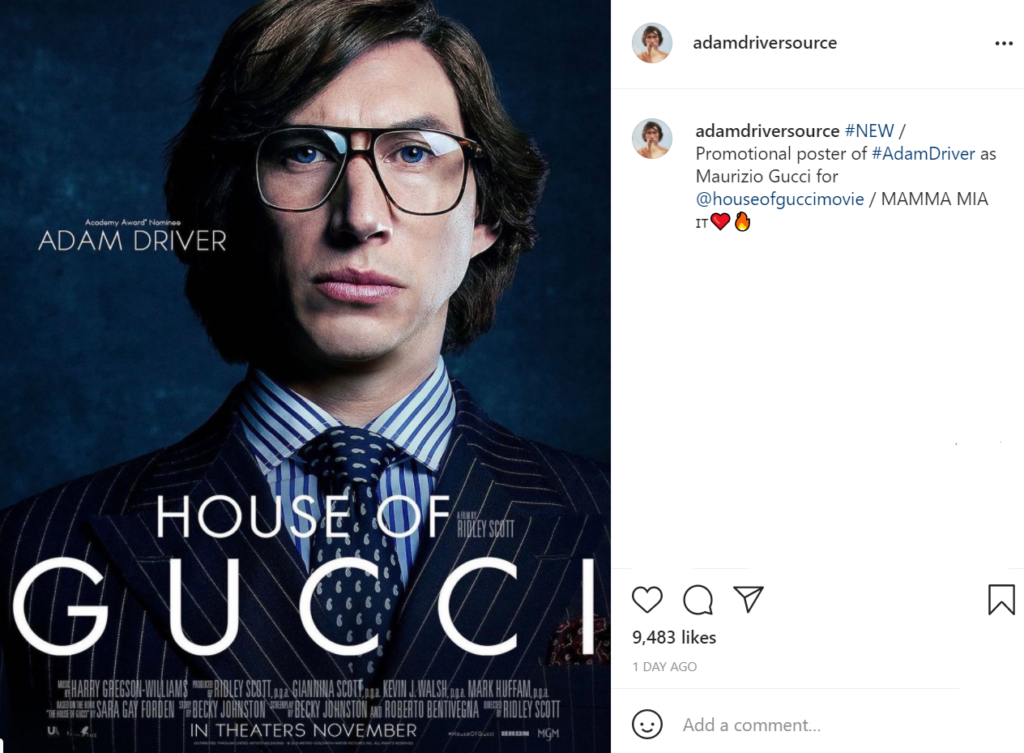Viewport: 1024px width, 753px height.
Task: Click the House of Gucci poster image
Action: (305, 376)
